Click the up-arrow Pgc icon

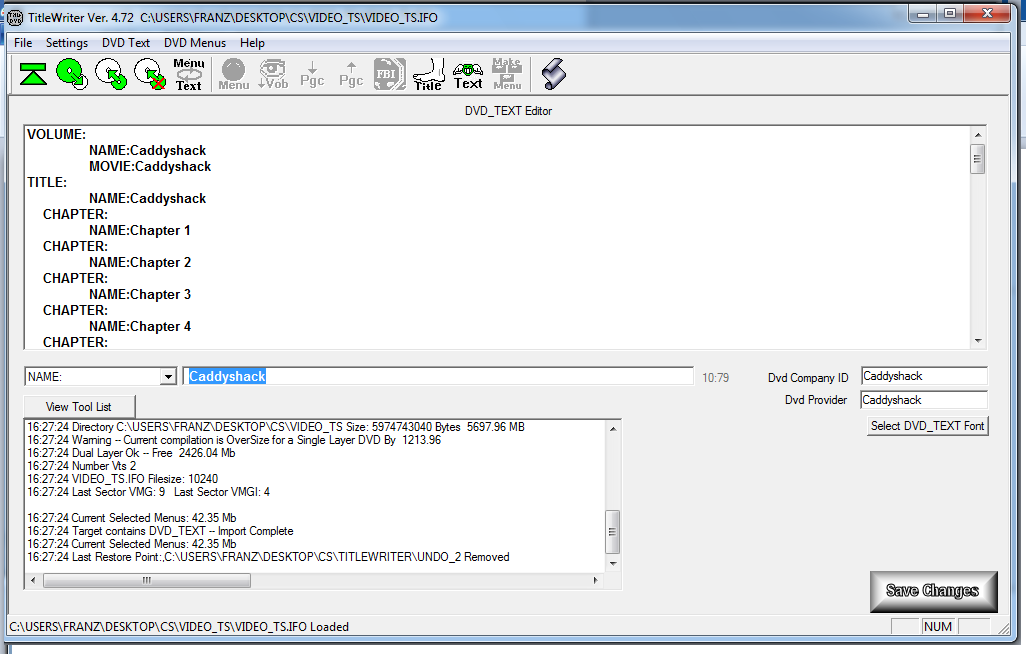351,75
